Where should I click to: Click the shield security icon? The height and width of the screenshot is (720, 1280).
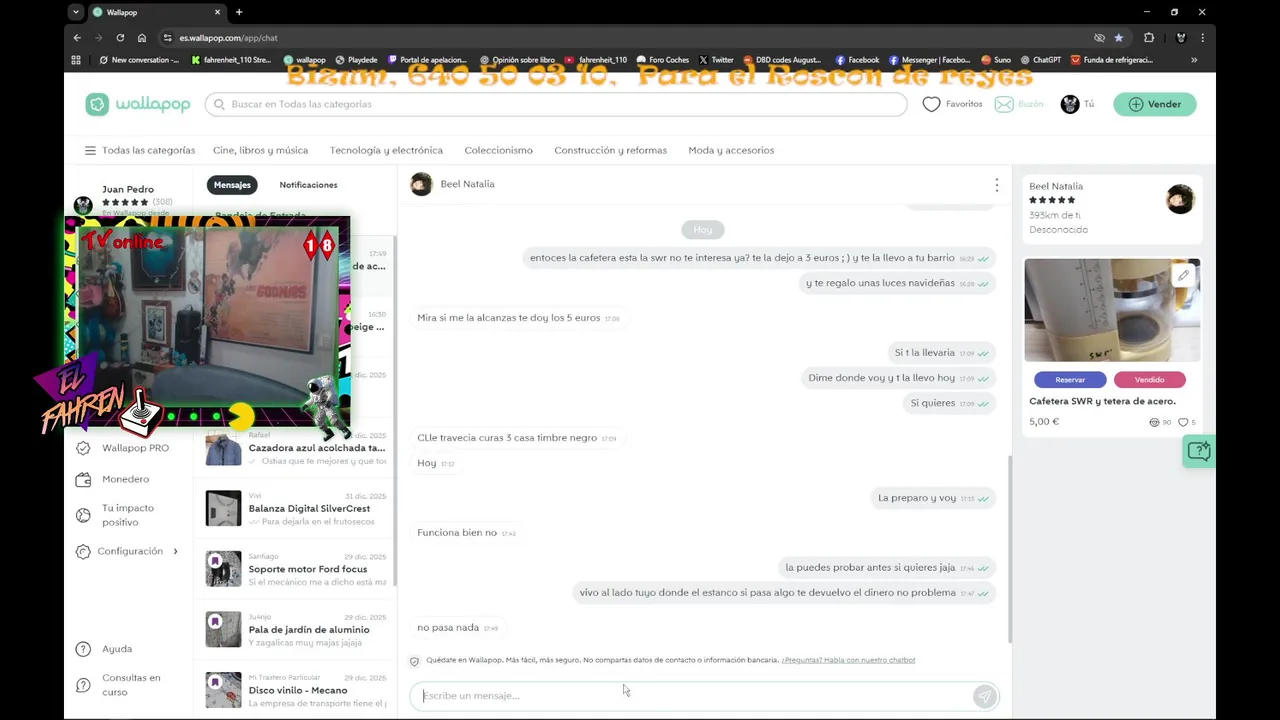coord(414,661)
